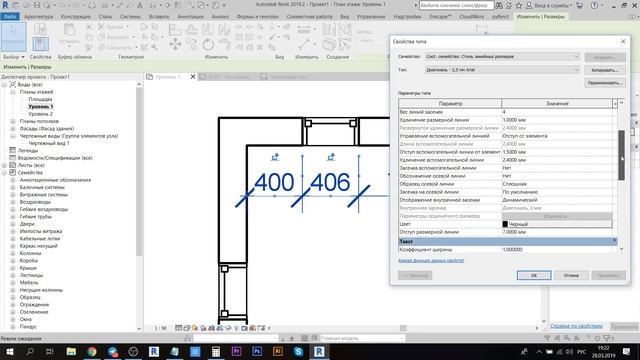Switch to the 'Вставить' ribbon tab
640x360 pixels.
click(159, 17)
